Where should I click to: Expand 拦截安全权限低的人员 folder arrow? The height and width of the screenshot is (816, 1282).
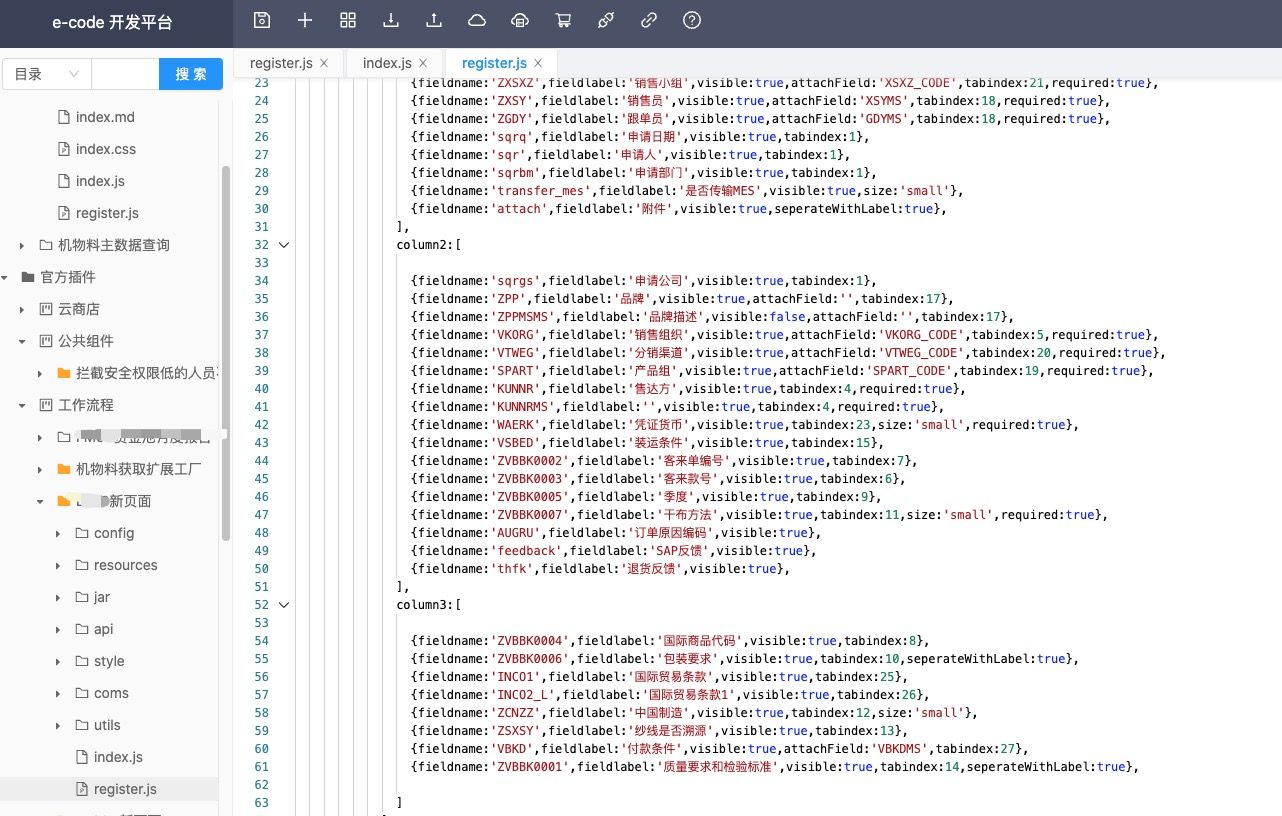coord(40,373)
